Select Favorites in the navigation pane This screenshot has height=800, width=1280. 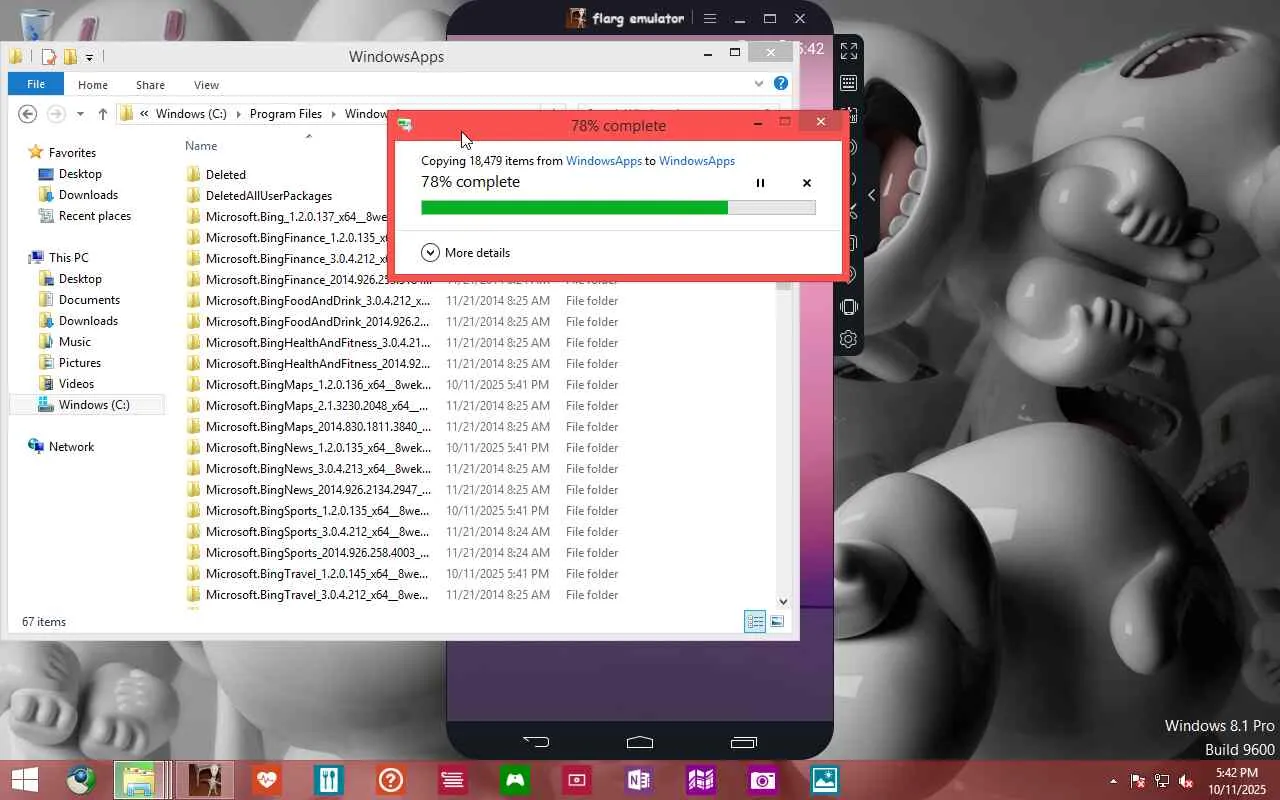pyautogui.click(x=72, y=153)
